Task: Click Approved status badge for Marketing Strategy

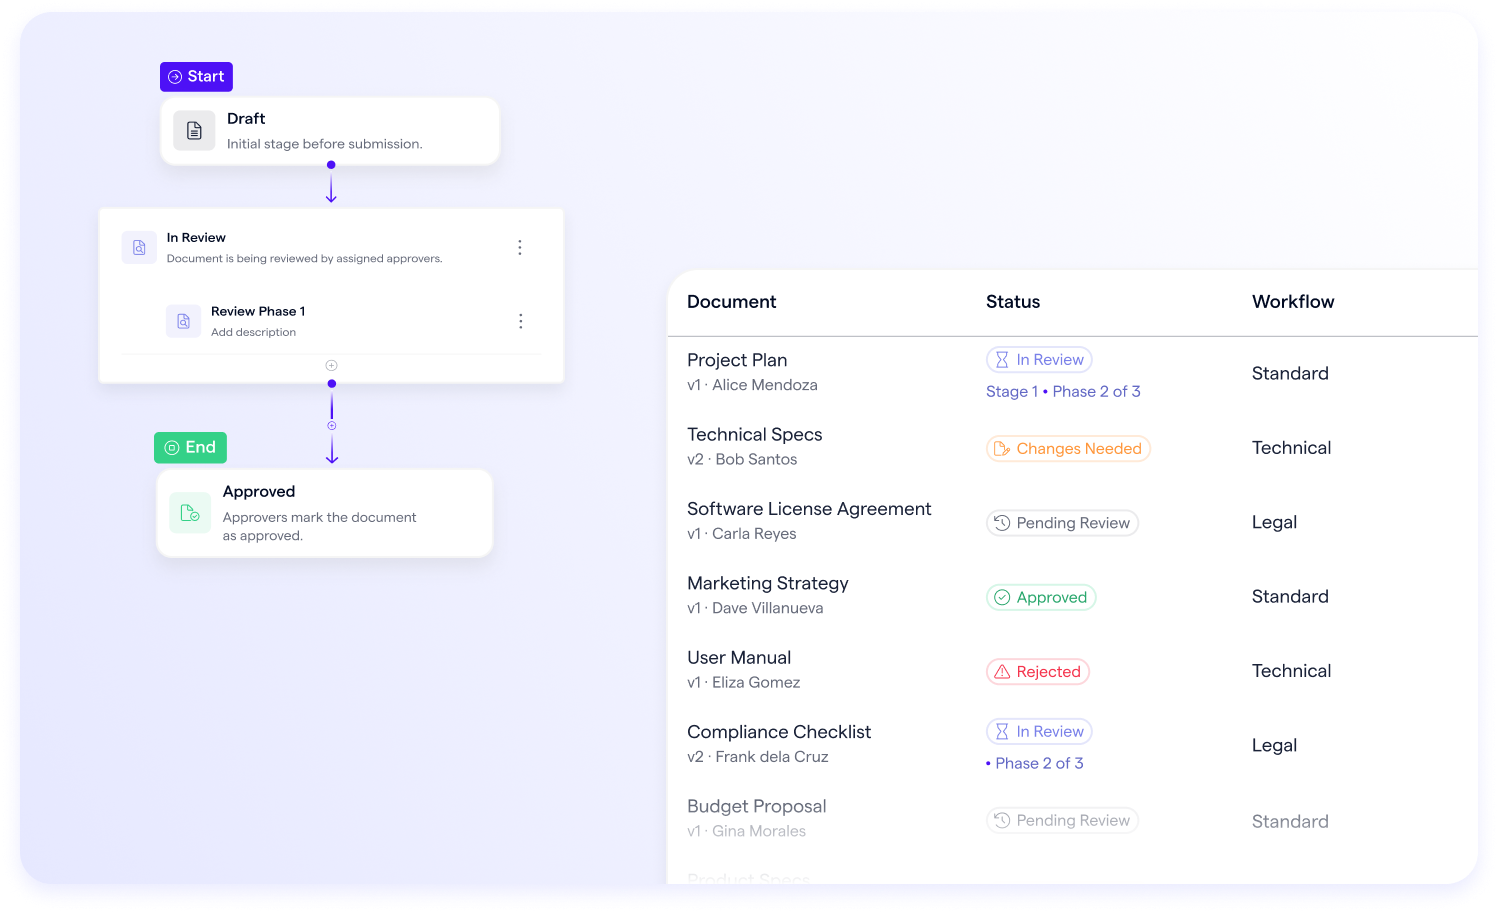Action: coord(1041,598)
